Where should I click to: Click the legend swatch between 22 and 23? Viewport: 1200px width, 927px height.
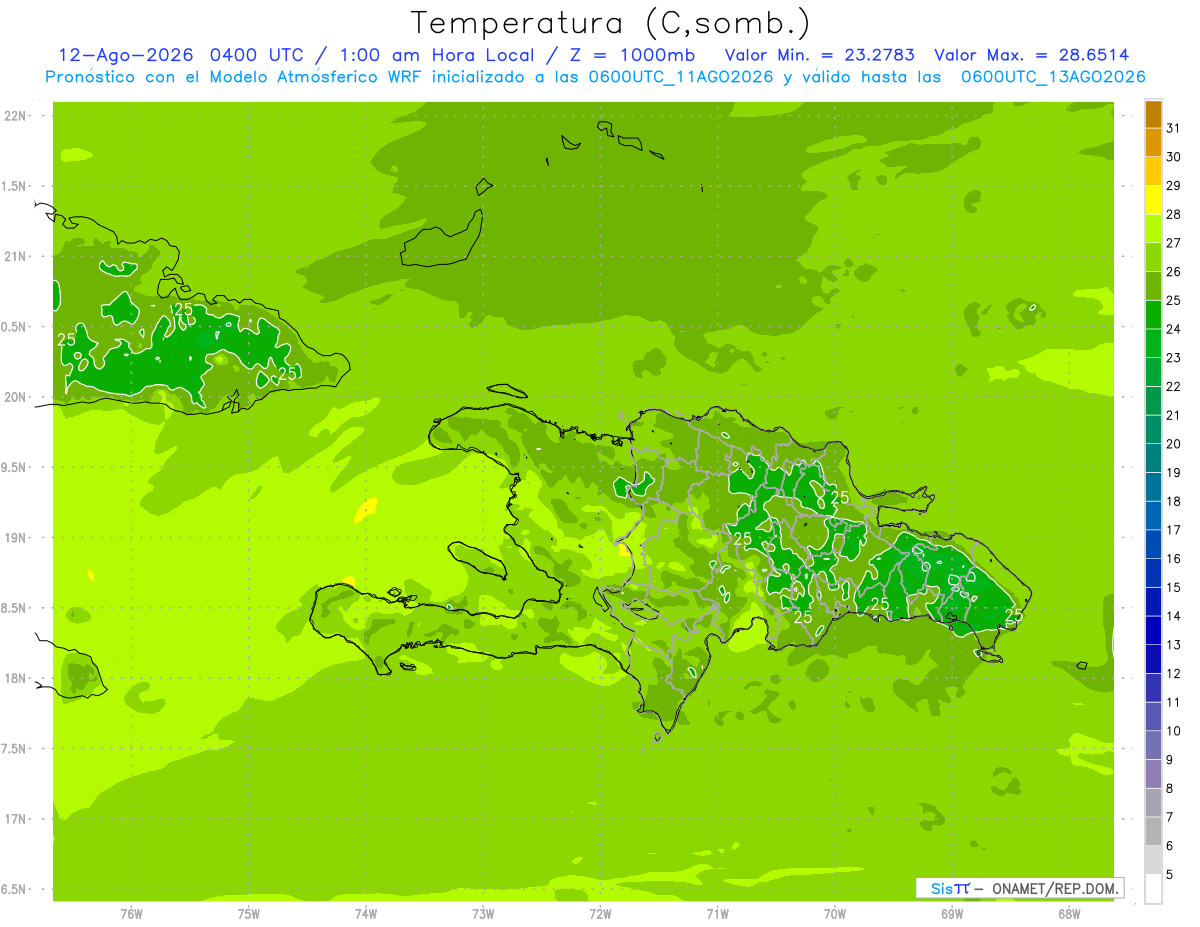1153,372
